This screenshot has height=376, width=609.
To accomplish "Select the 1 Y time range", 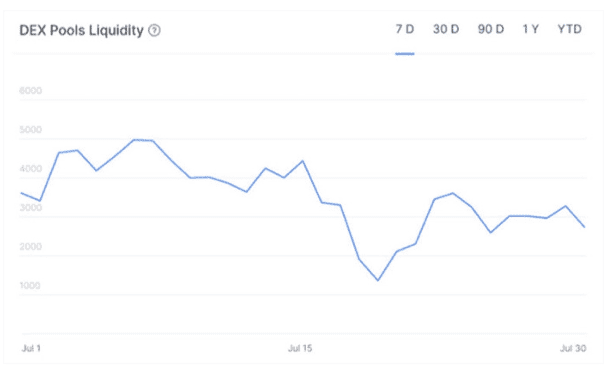I will coord(531,29).
